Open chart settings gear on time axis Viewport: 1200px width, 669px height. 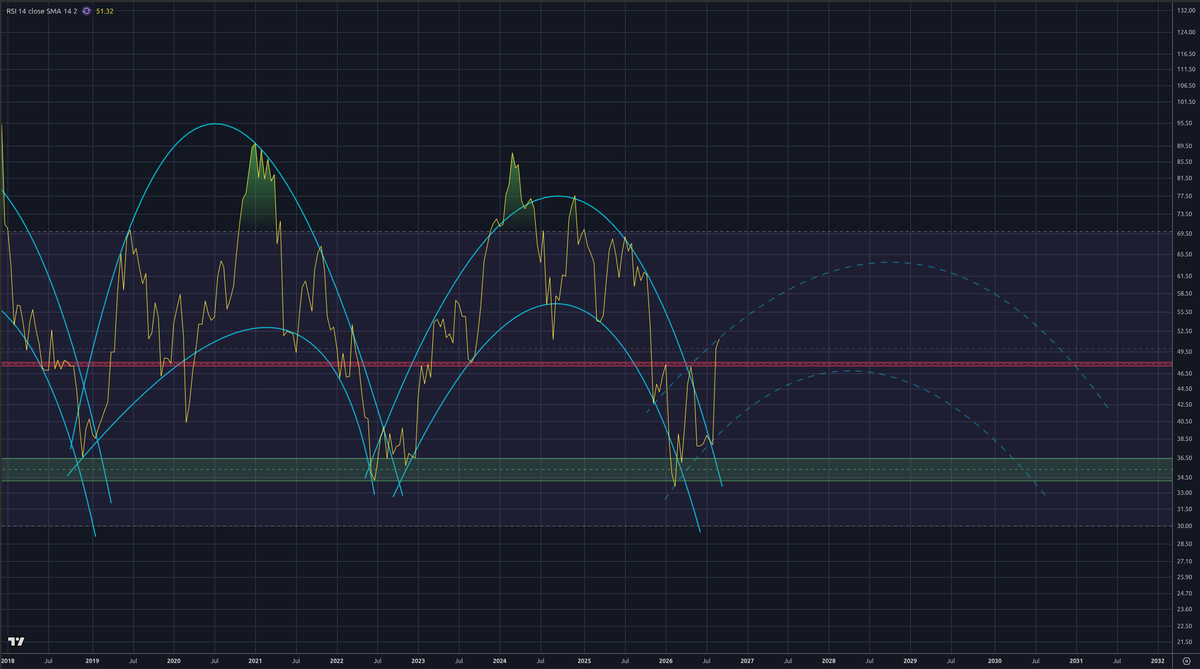1185,661
